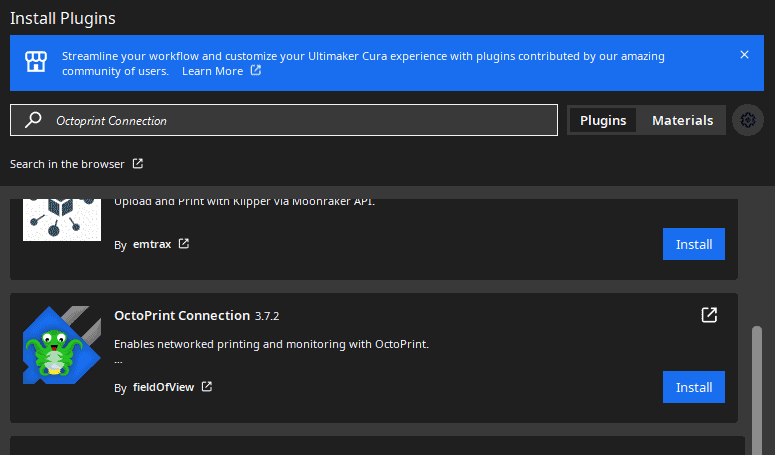775x455 pixels.
Task: Focus the Octoprint Connection search field
Action: [x=284, y=120]
